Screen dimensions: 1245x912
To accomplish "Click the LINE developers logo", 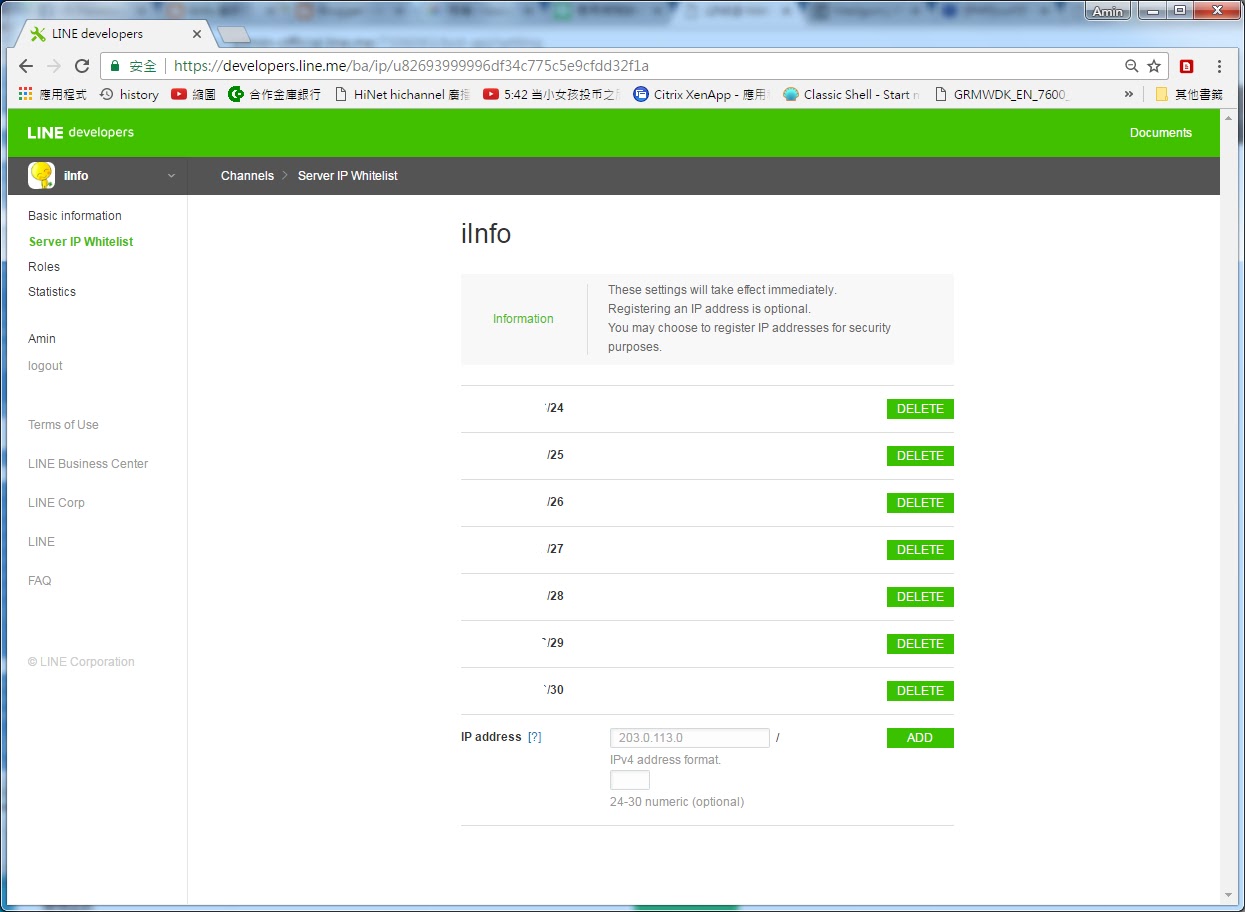I will (x=80, y=132).
